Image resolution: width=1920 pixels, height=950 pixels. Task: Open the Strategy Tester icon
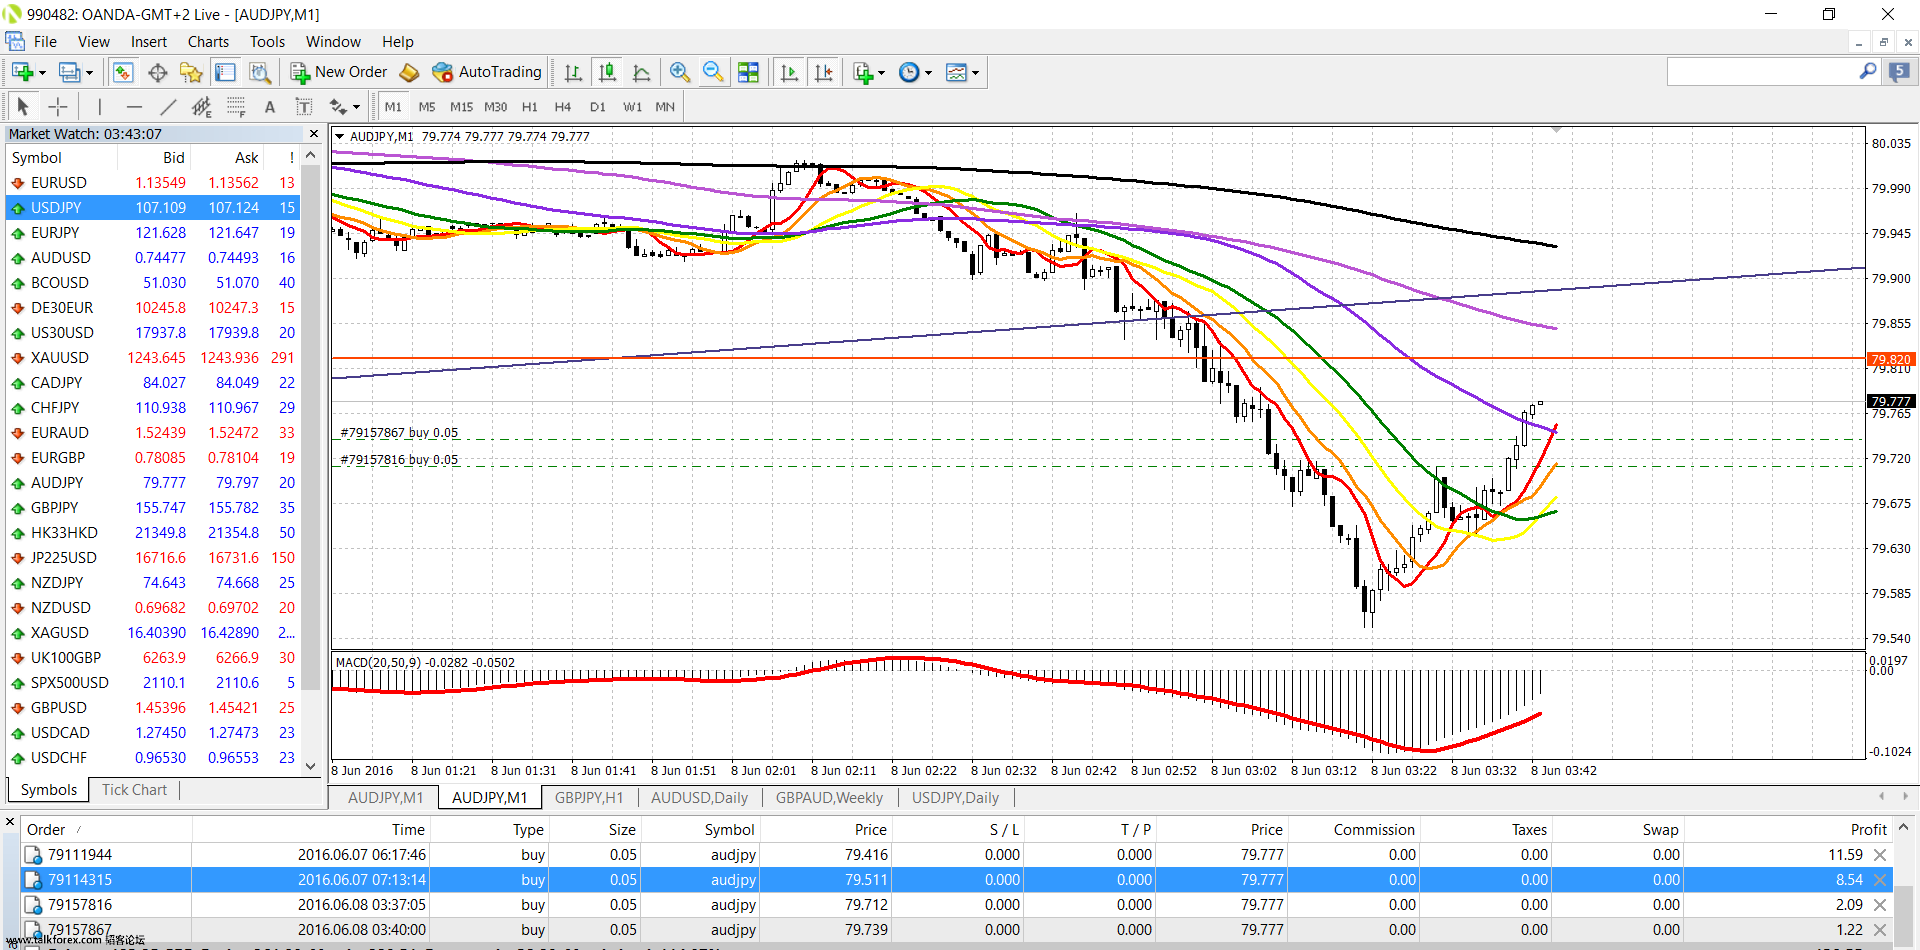tap(260, 72)
